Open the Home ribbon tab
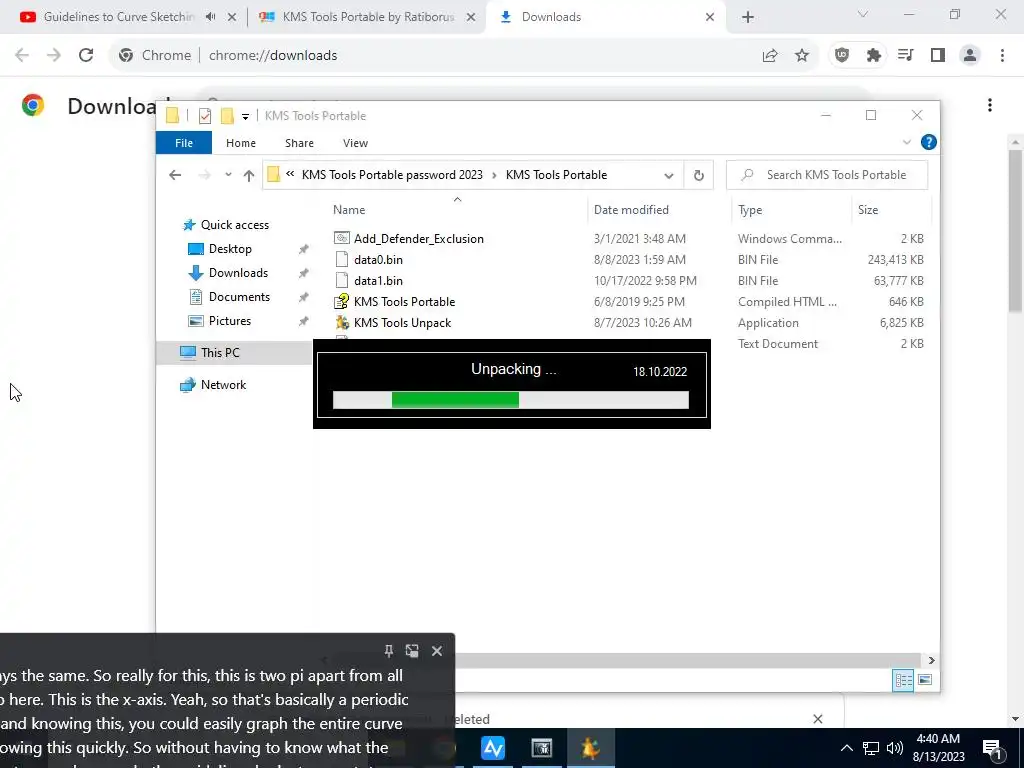This screenshot has height=768, width=1024. point(241,143)
